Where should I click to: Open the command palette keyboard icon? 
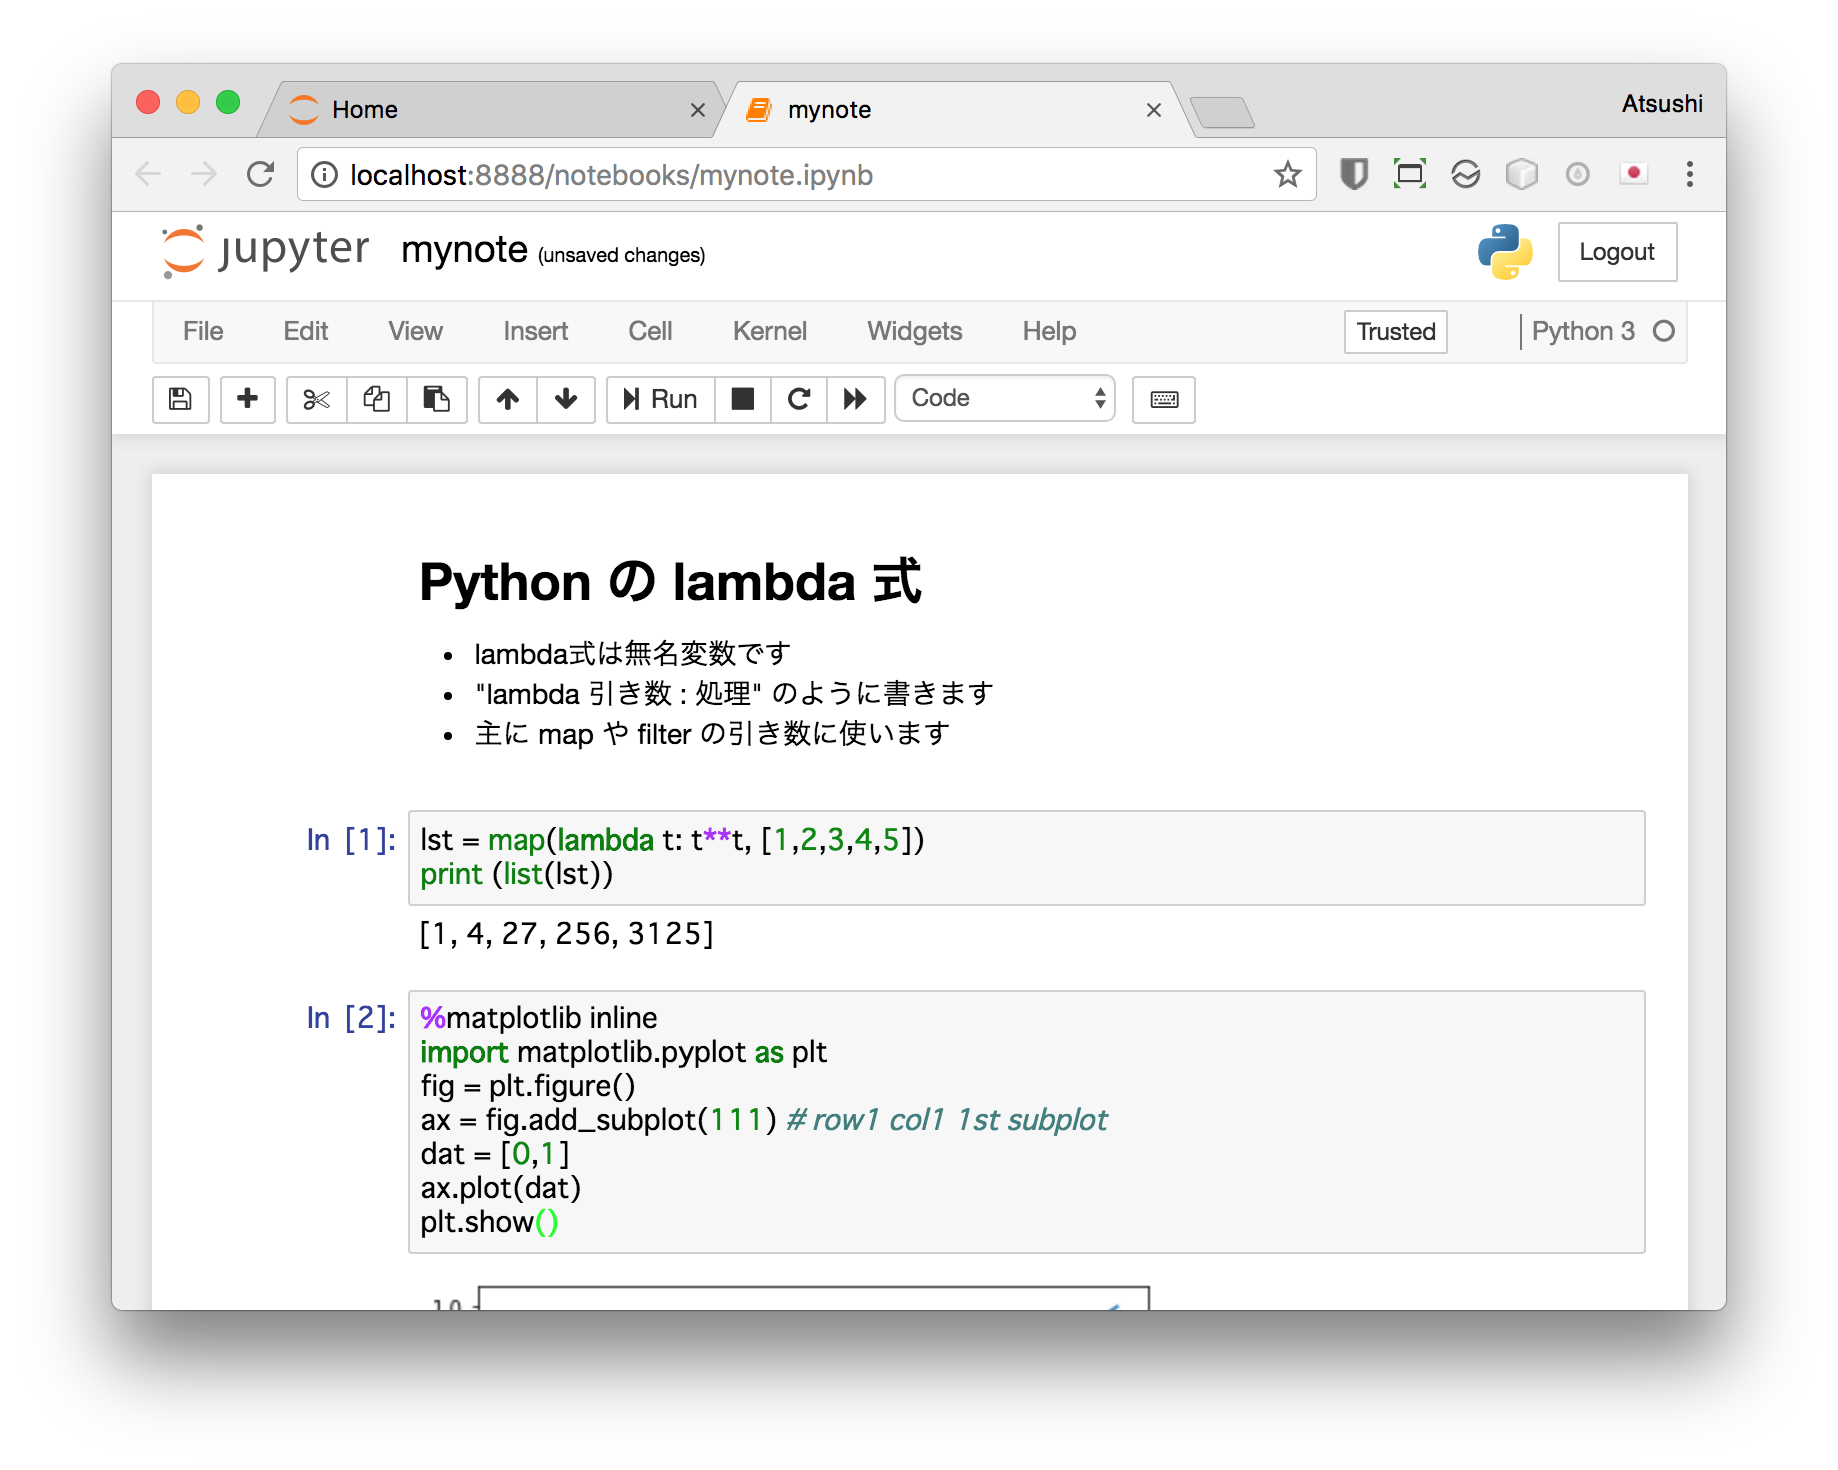[1163, 399]
